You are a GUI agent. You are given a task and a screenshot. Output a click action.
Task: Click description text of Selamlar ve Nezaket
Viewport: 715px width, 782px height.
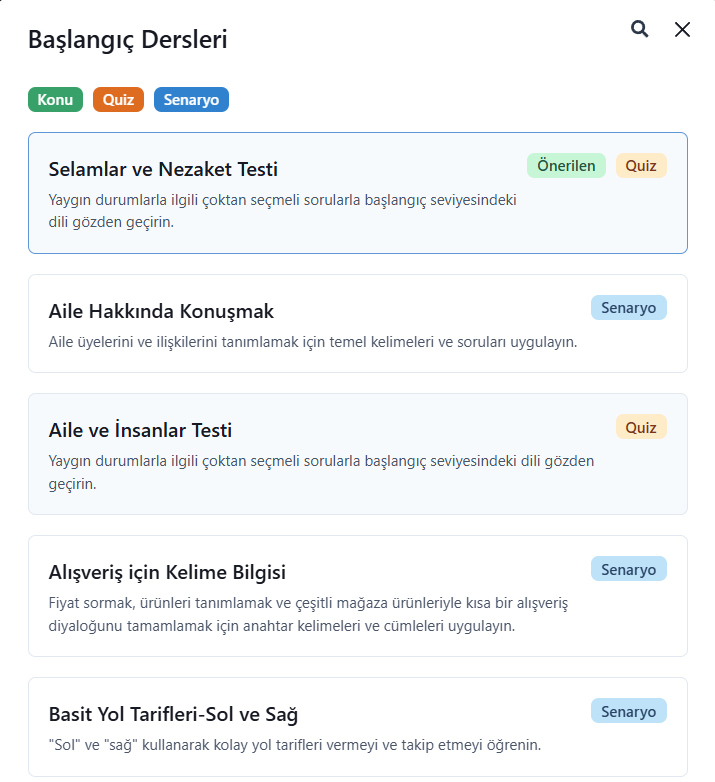click(282, 211)
